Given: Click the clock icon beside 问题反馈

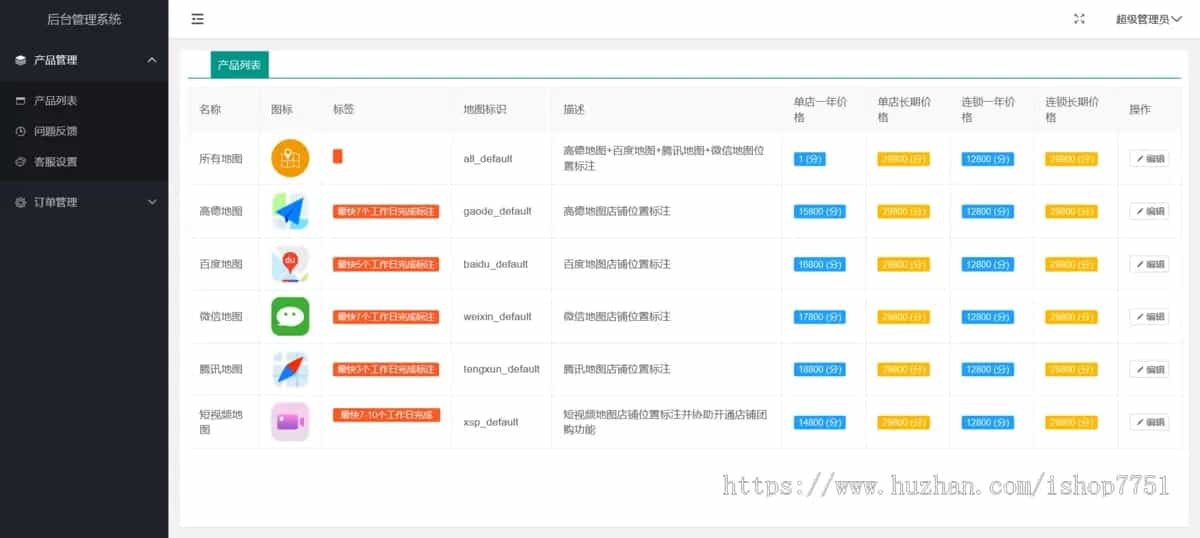Looking at the screenshot, I should 21,131.
